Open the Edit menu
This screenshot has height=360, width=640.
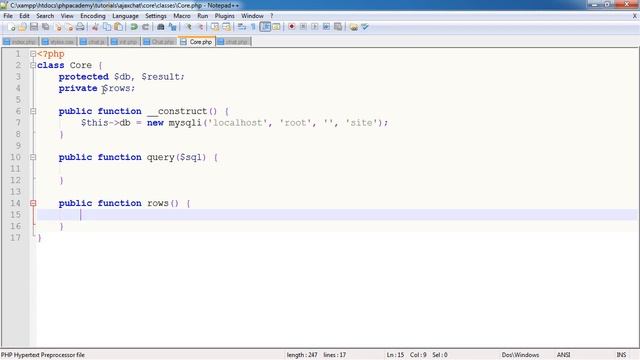pos(24,16)
